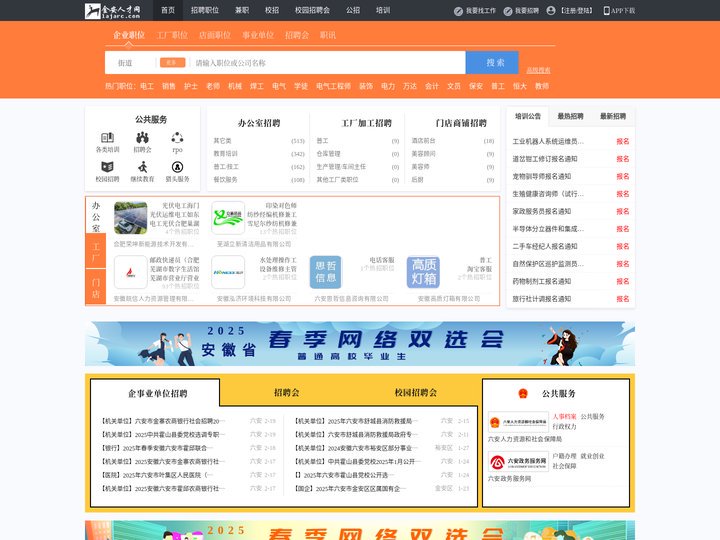Select the 店面职位 search tab
The width and height of the screenshot is (720, 540).
(x=215, y=35)
